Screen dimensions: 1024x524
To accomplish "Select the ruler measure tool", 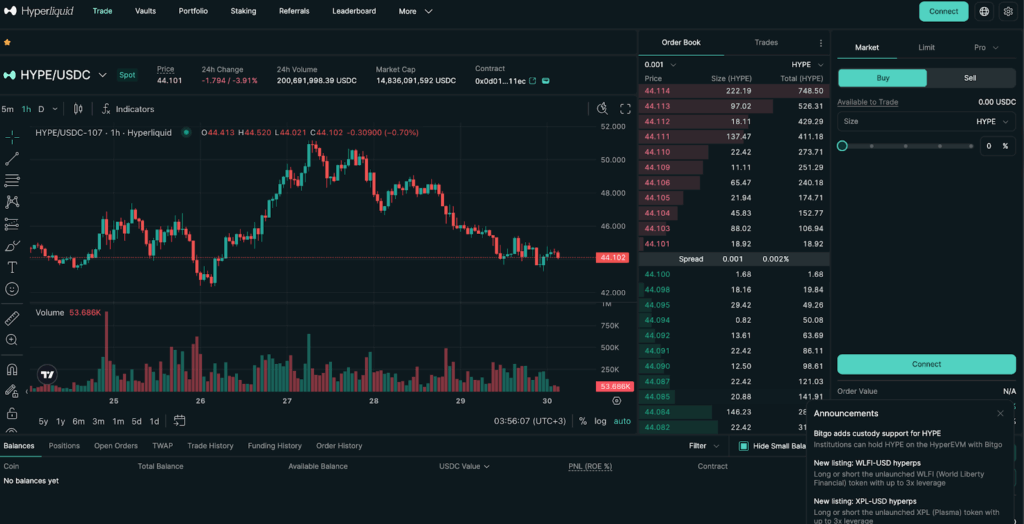I will pyautogui.click(x=12, y=318).
